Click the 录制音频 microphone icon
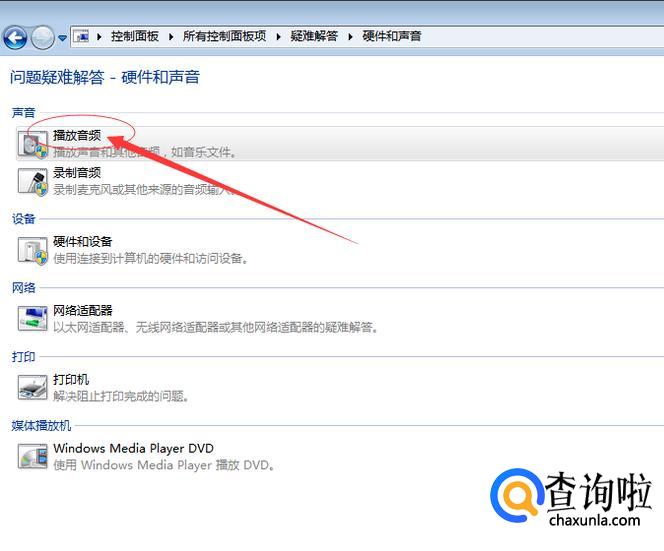Screen dimensions: 664x551 [32, 181]
